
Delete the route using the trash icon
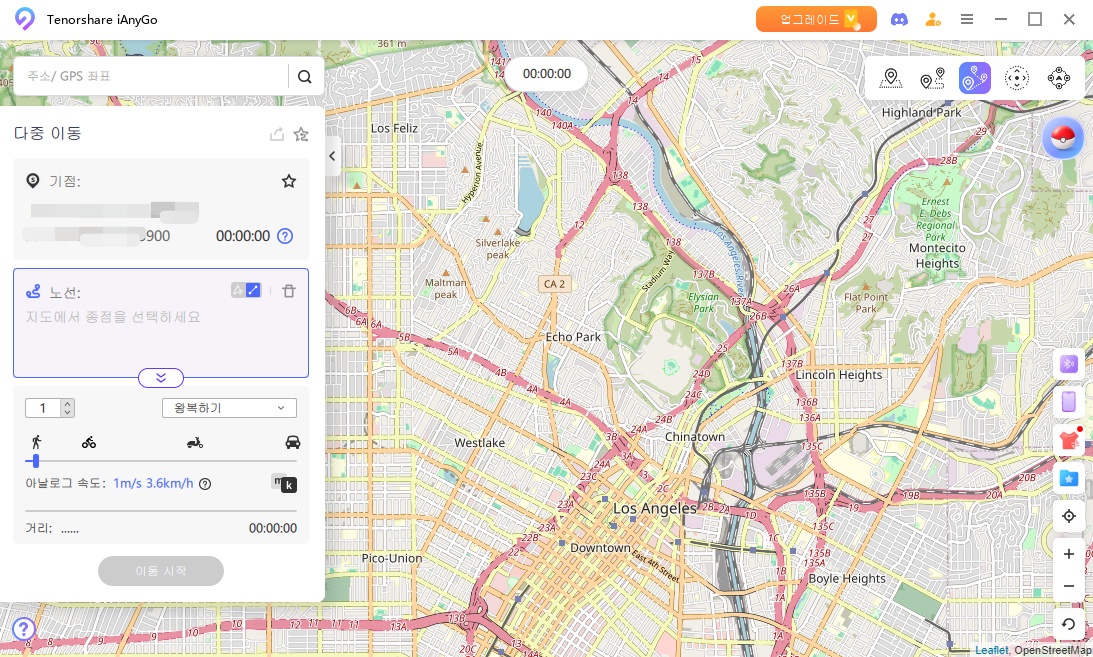click(x=289, y=291)
